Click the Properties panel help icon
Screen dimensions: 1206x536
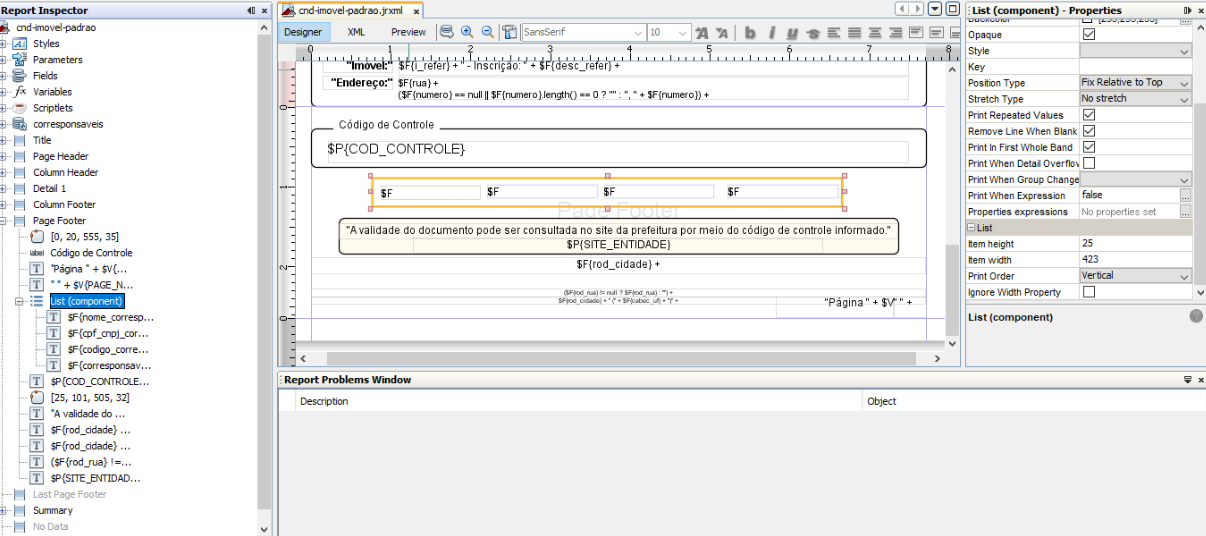click(1196, 316)
